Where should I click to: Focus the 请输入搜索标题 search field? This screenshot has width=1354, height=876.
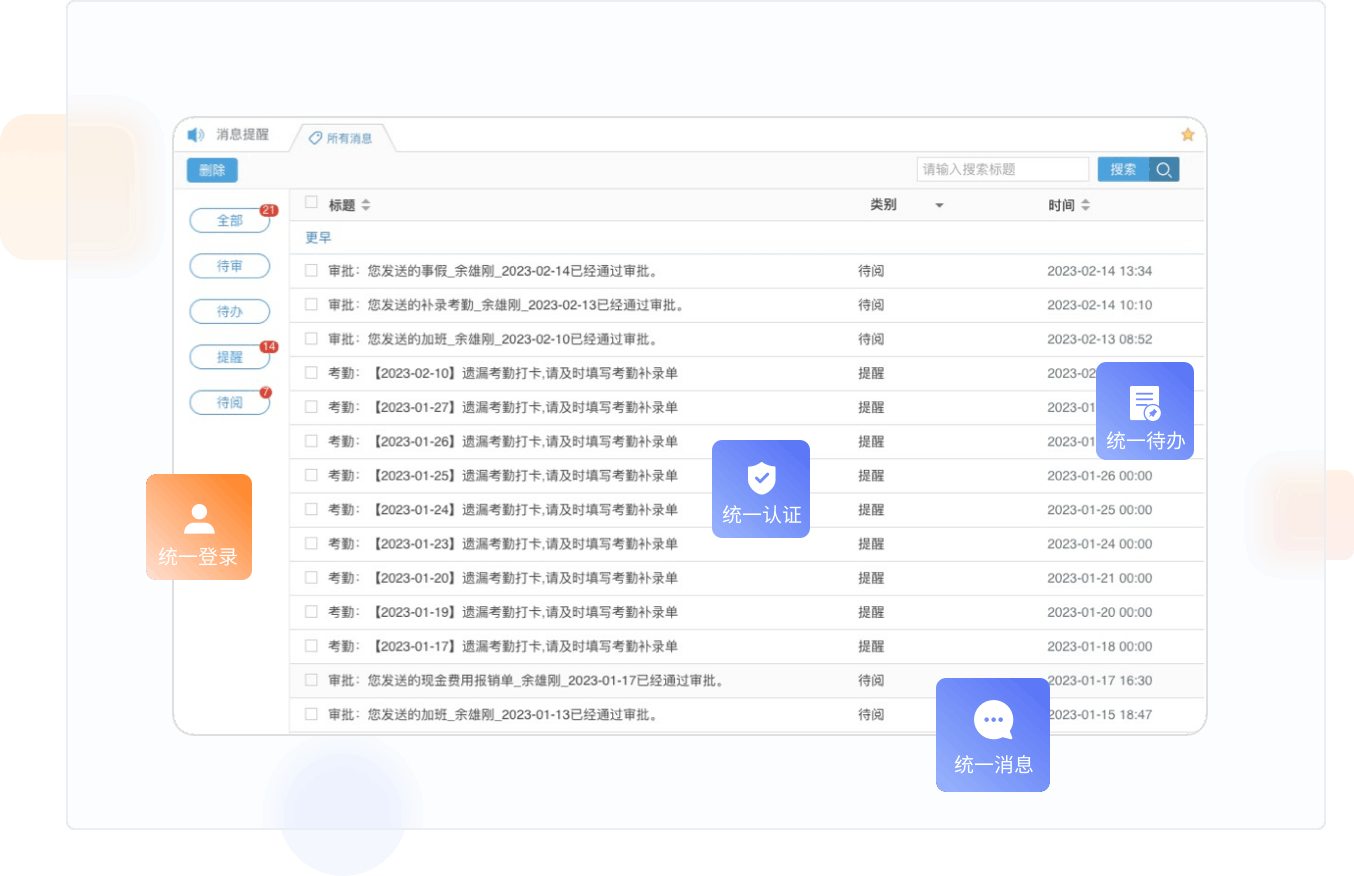pyautogui.click(x=1003, y=170)
